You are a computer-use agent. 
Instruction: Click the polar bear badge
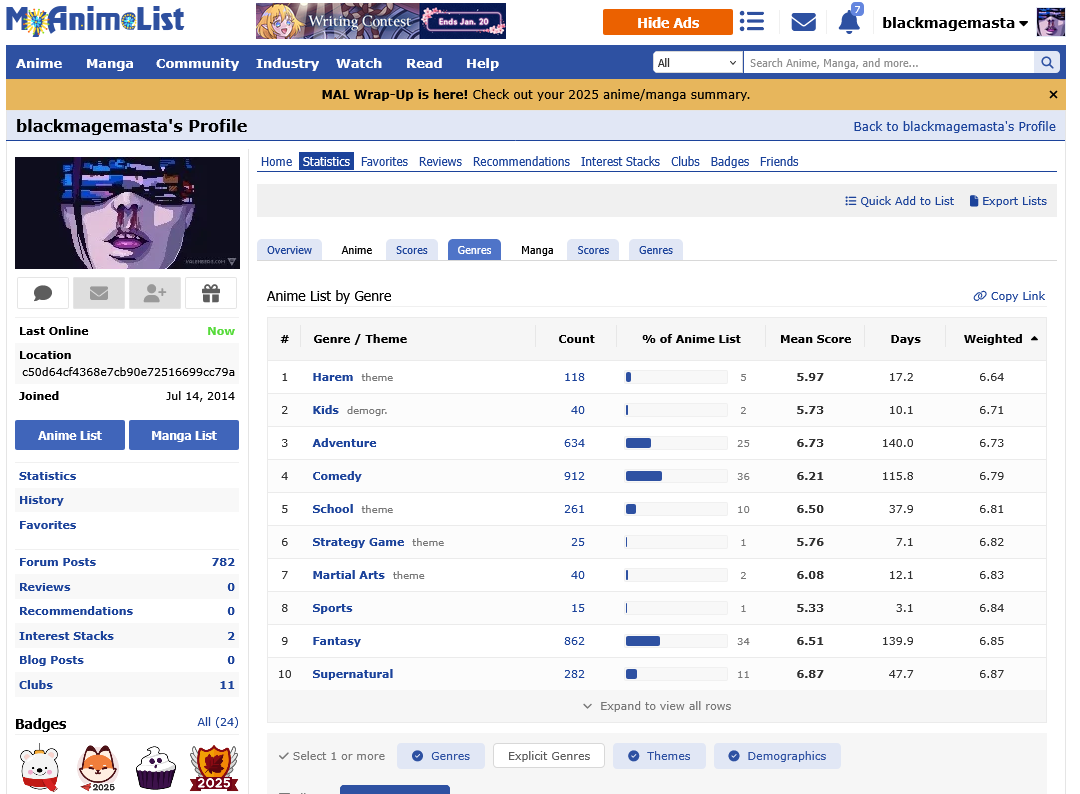(x=40, y=768)
